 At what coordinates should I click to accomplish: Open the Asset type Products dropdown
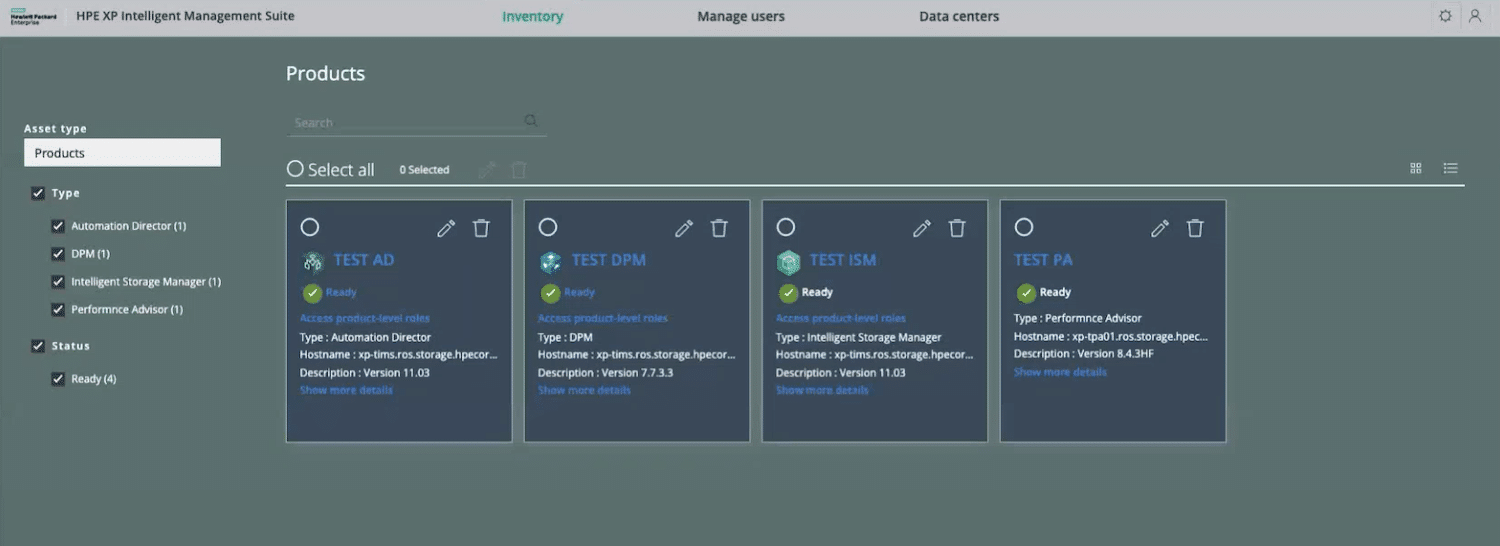pos(122,153)
